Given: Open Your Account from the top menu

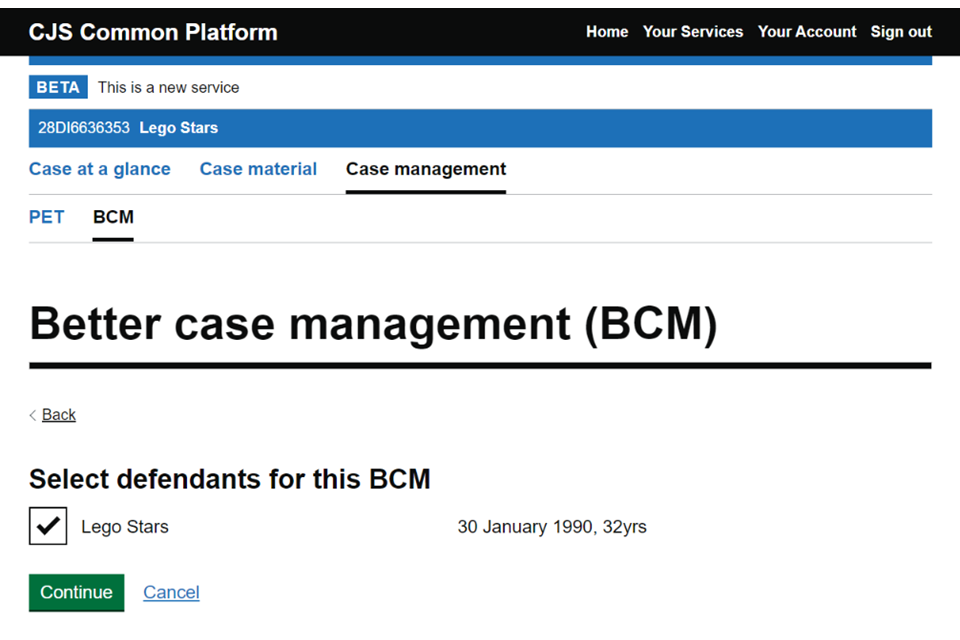Looking at the screenshot, I should click(x=807, y=31).
